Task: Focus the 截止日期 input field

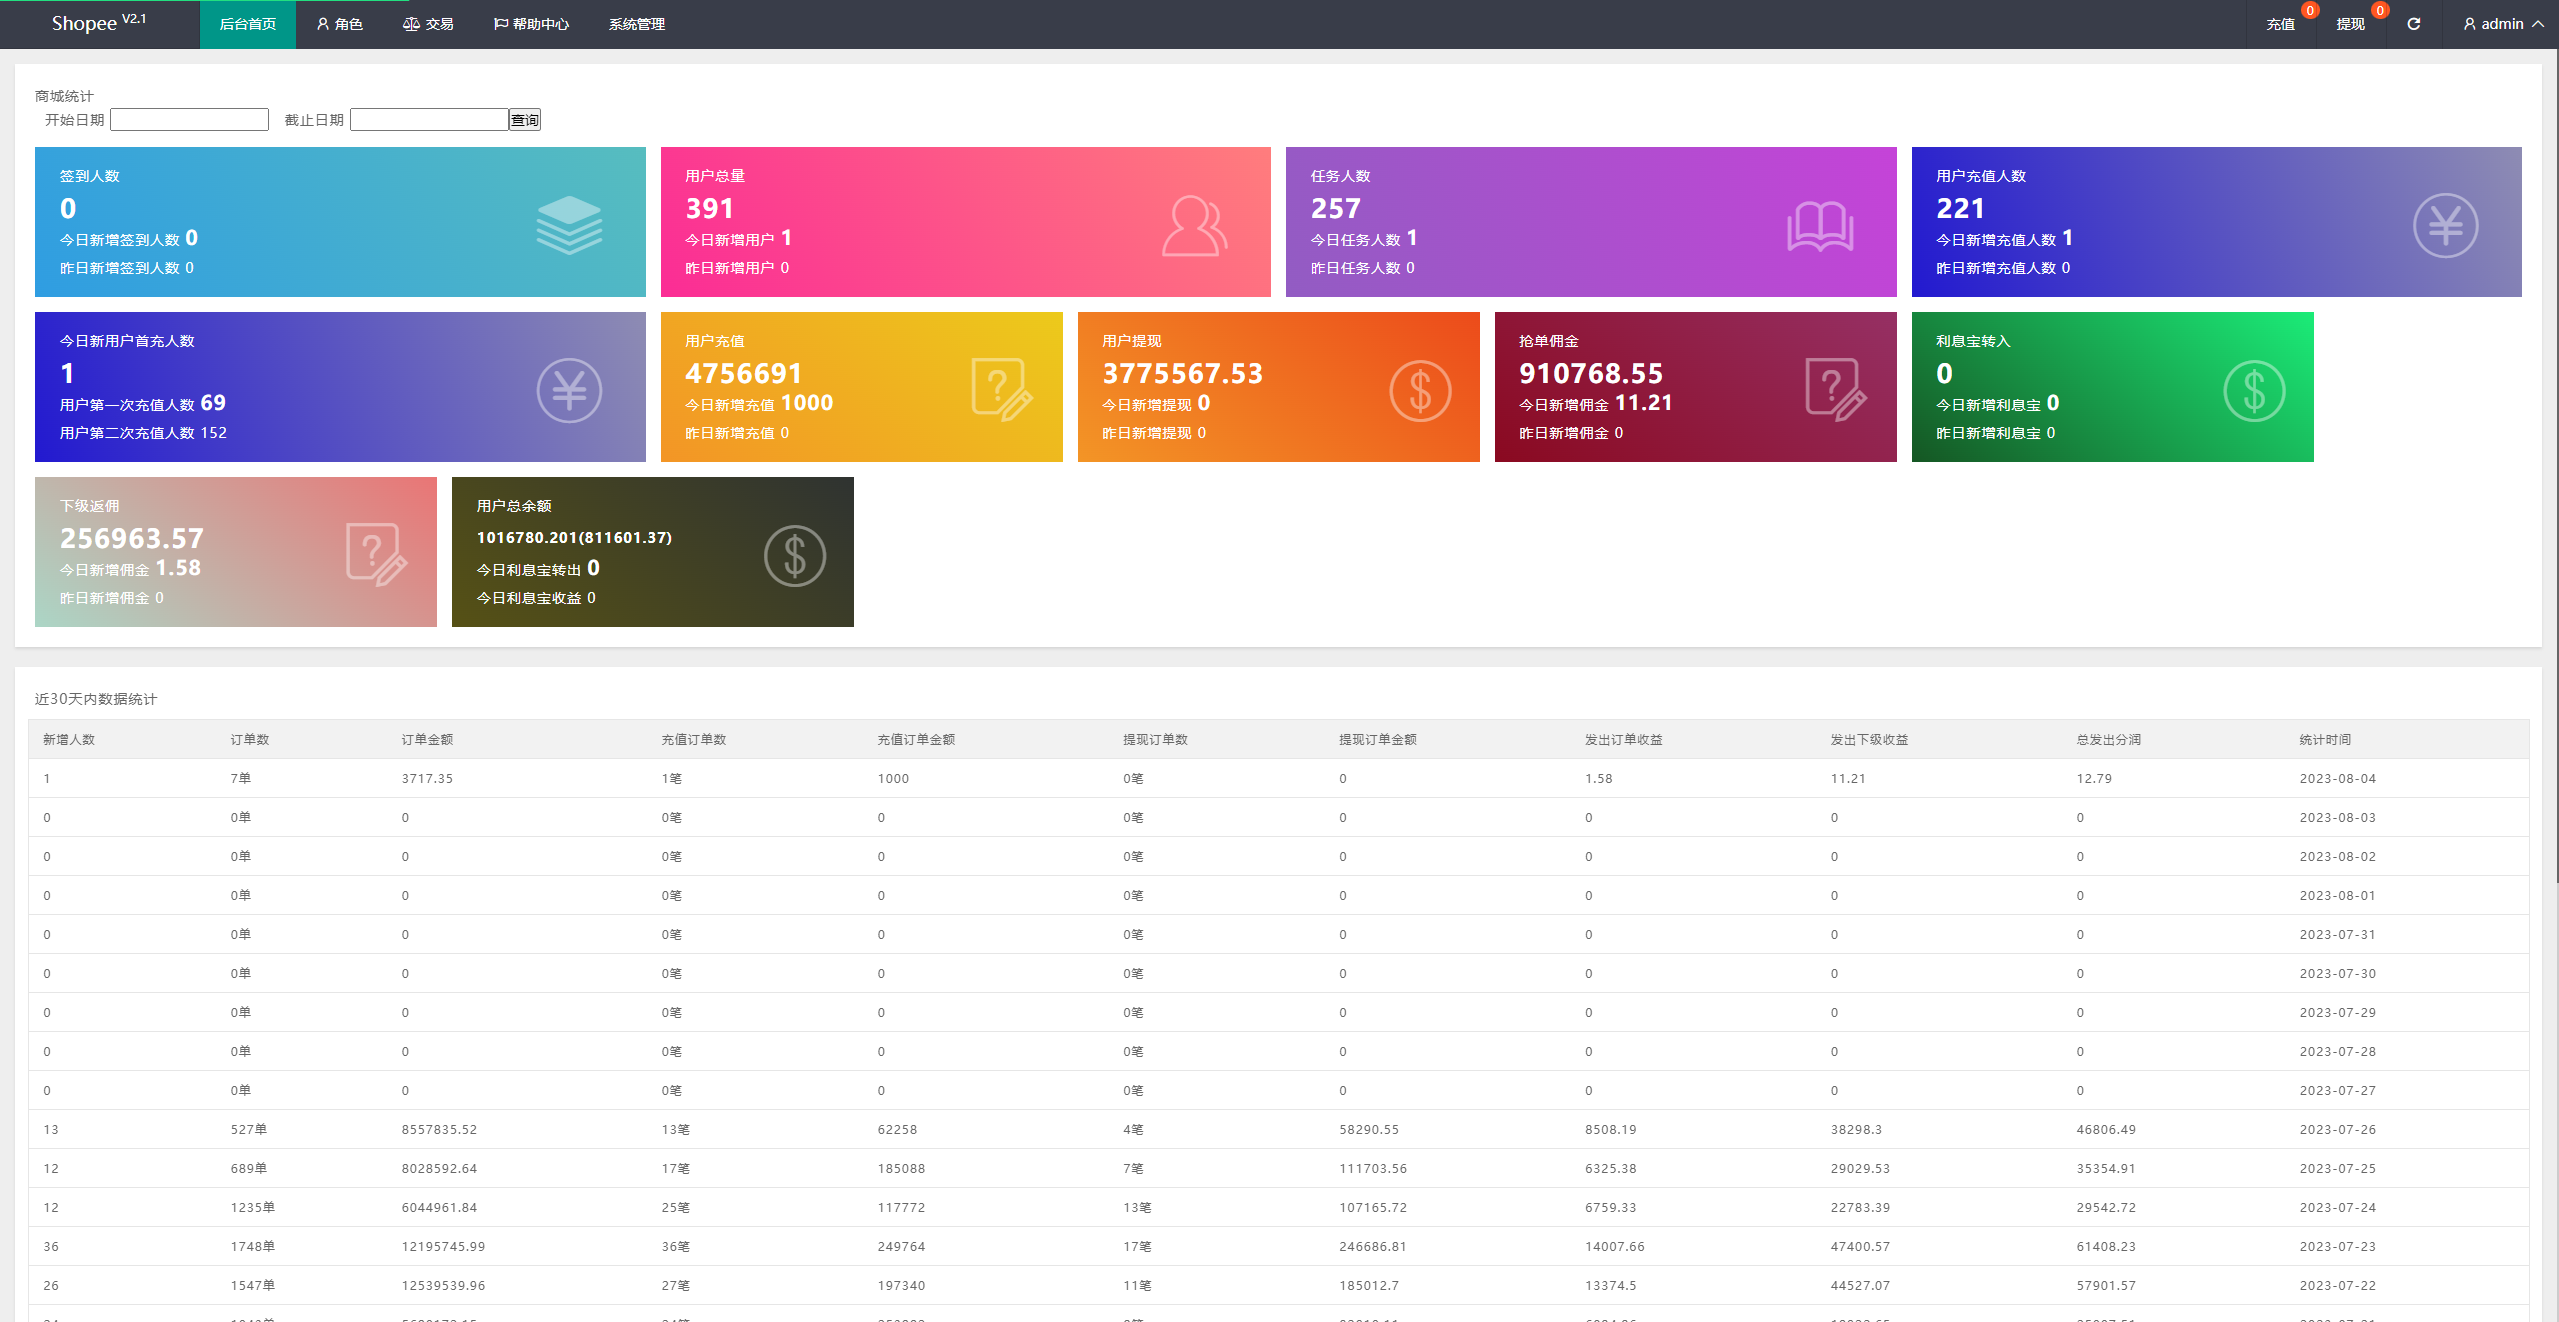Action: [x=429, y=120]
